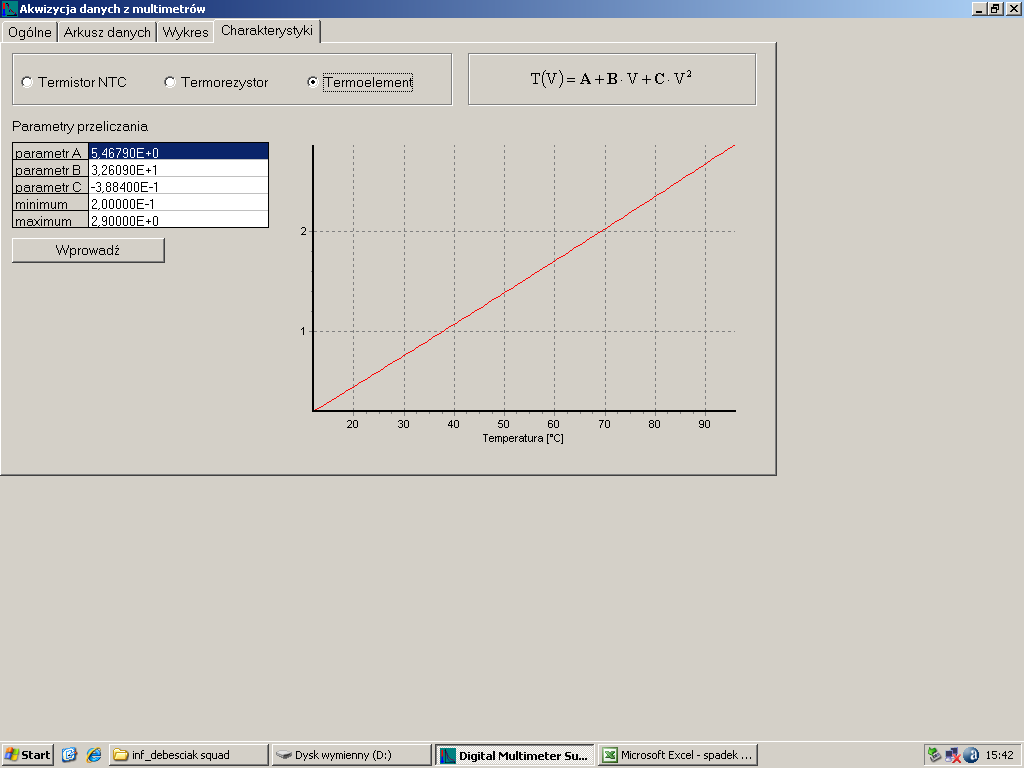The width and height of the screenshot is (1024, 768).
Task: Restore down the Akwizycja danych window
Action: click(995, 8)
